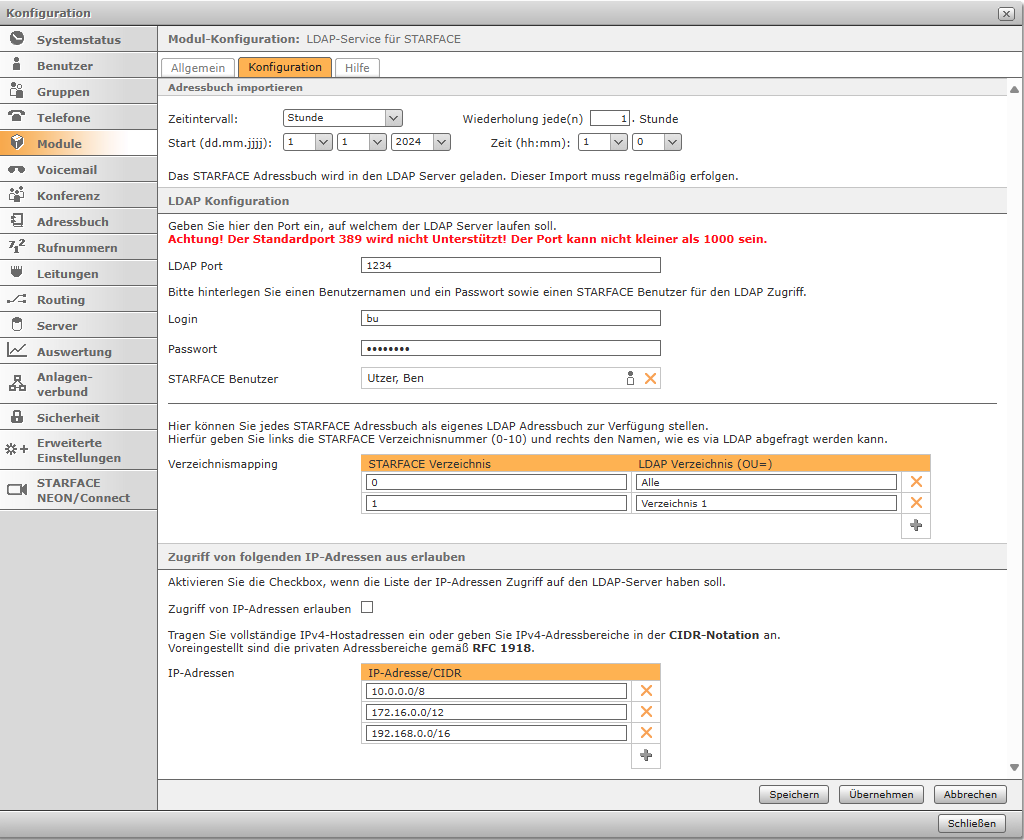This screenshot has height=840, width=1024.
Task: Open the start day dropdown
Action: [308, 142]
